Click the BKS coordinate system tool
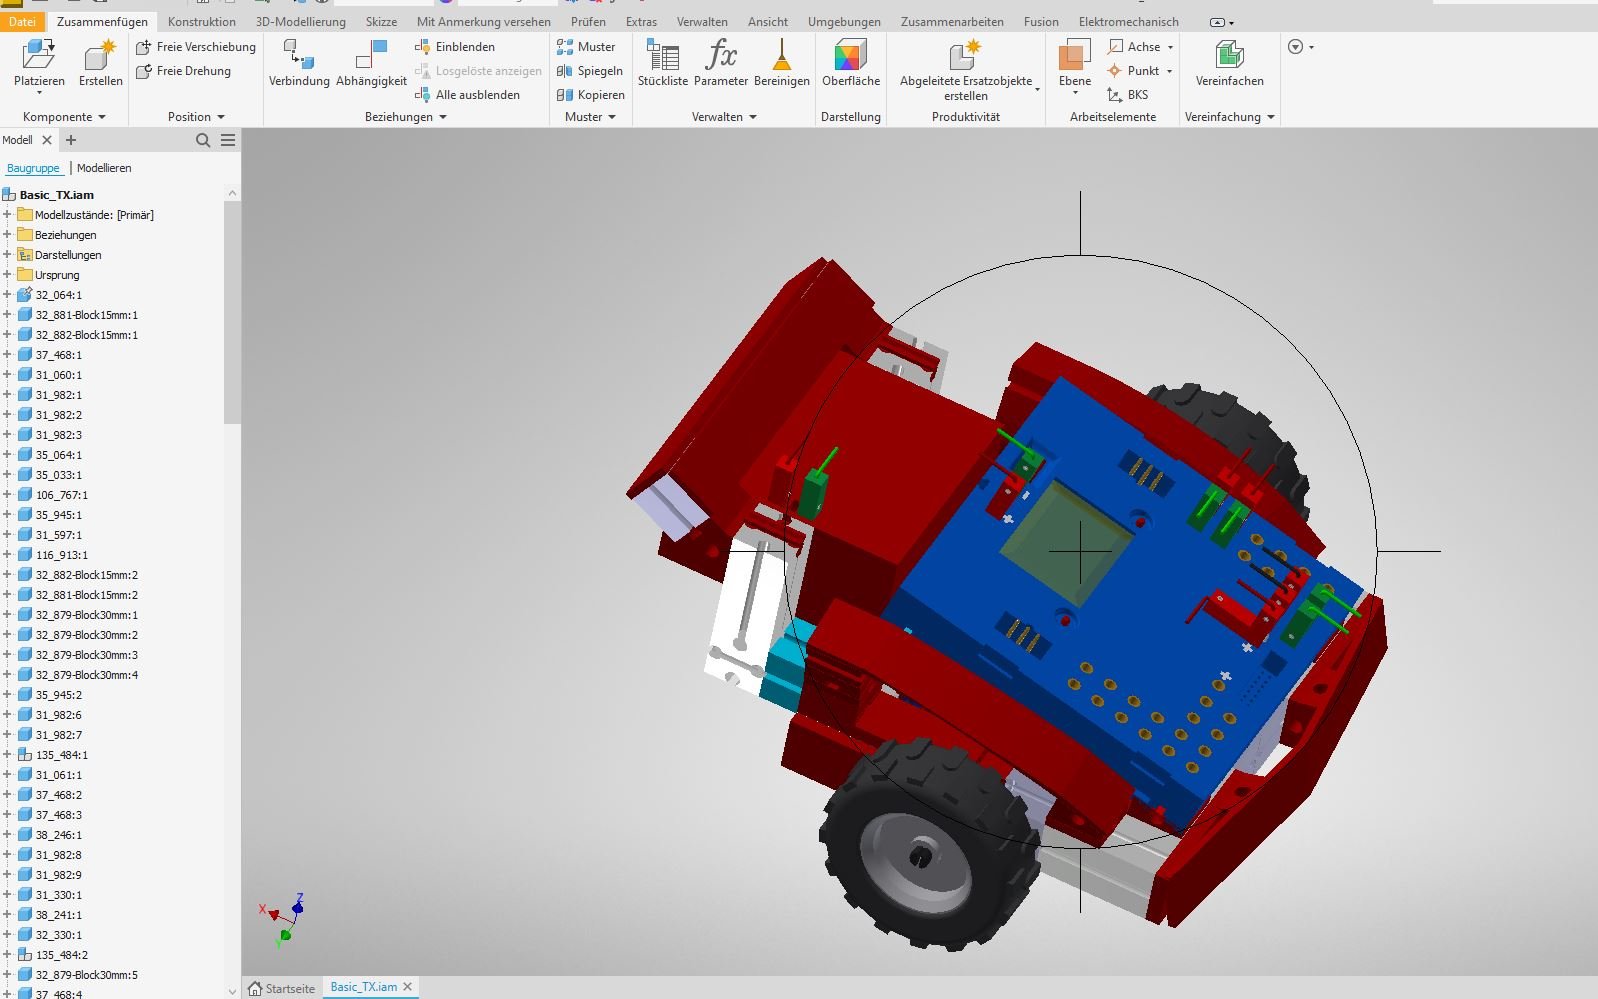This screenshot has width=1598, height=999. click(x=1127, y=95)
